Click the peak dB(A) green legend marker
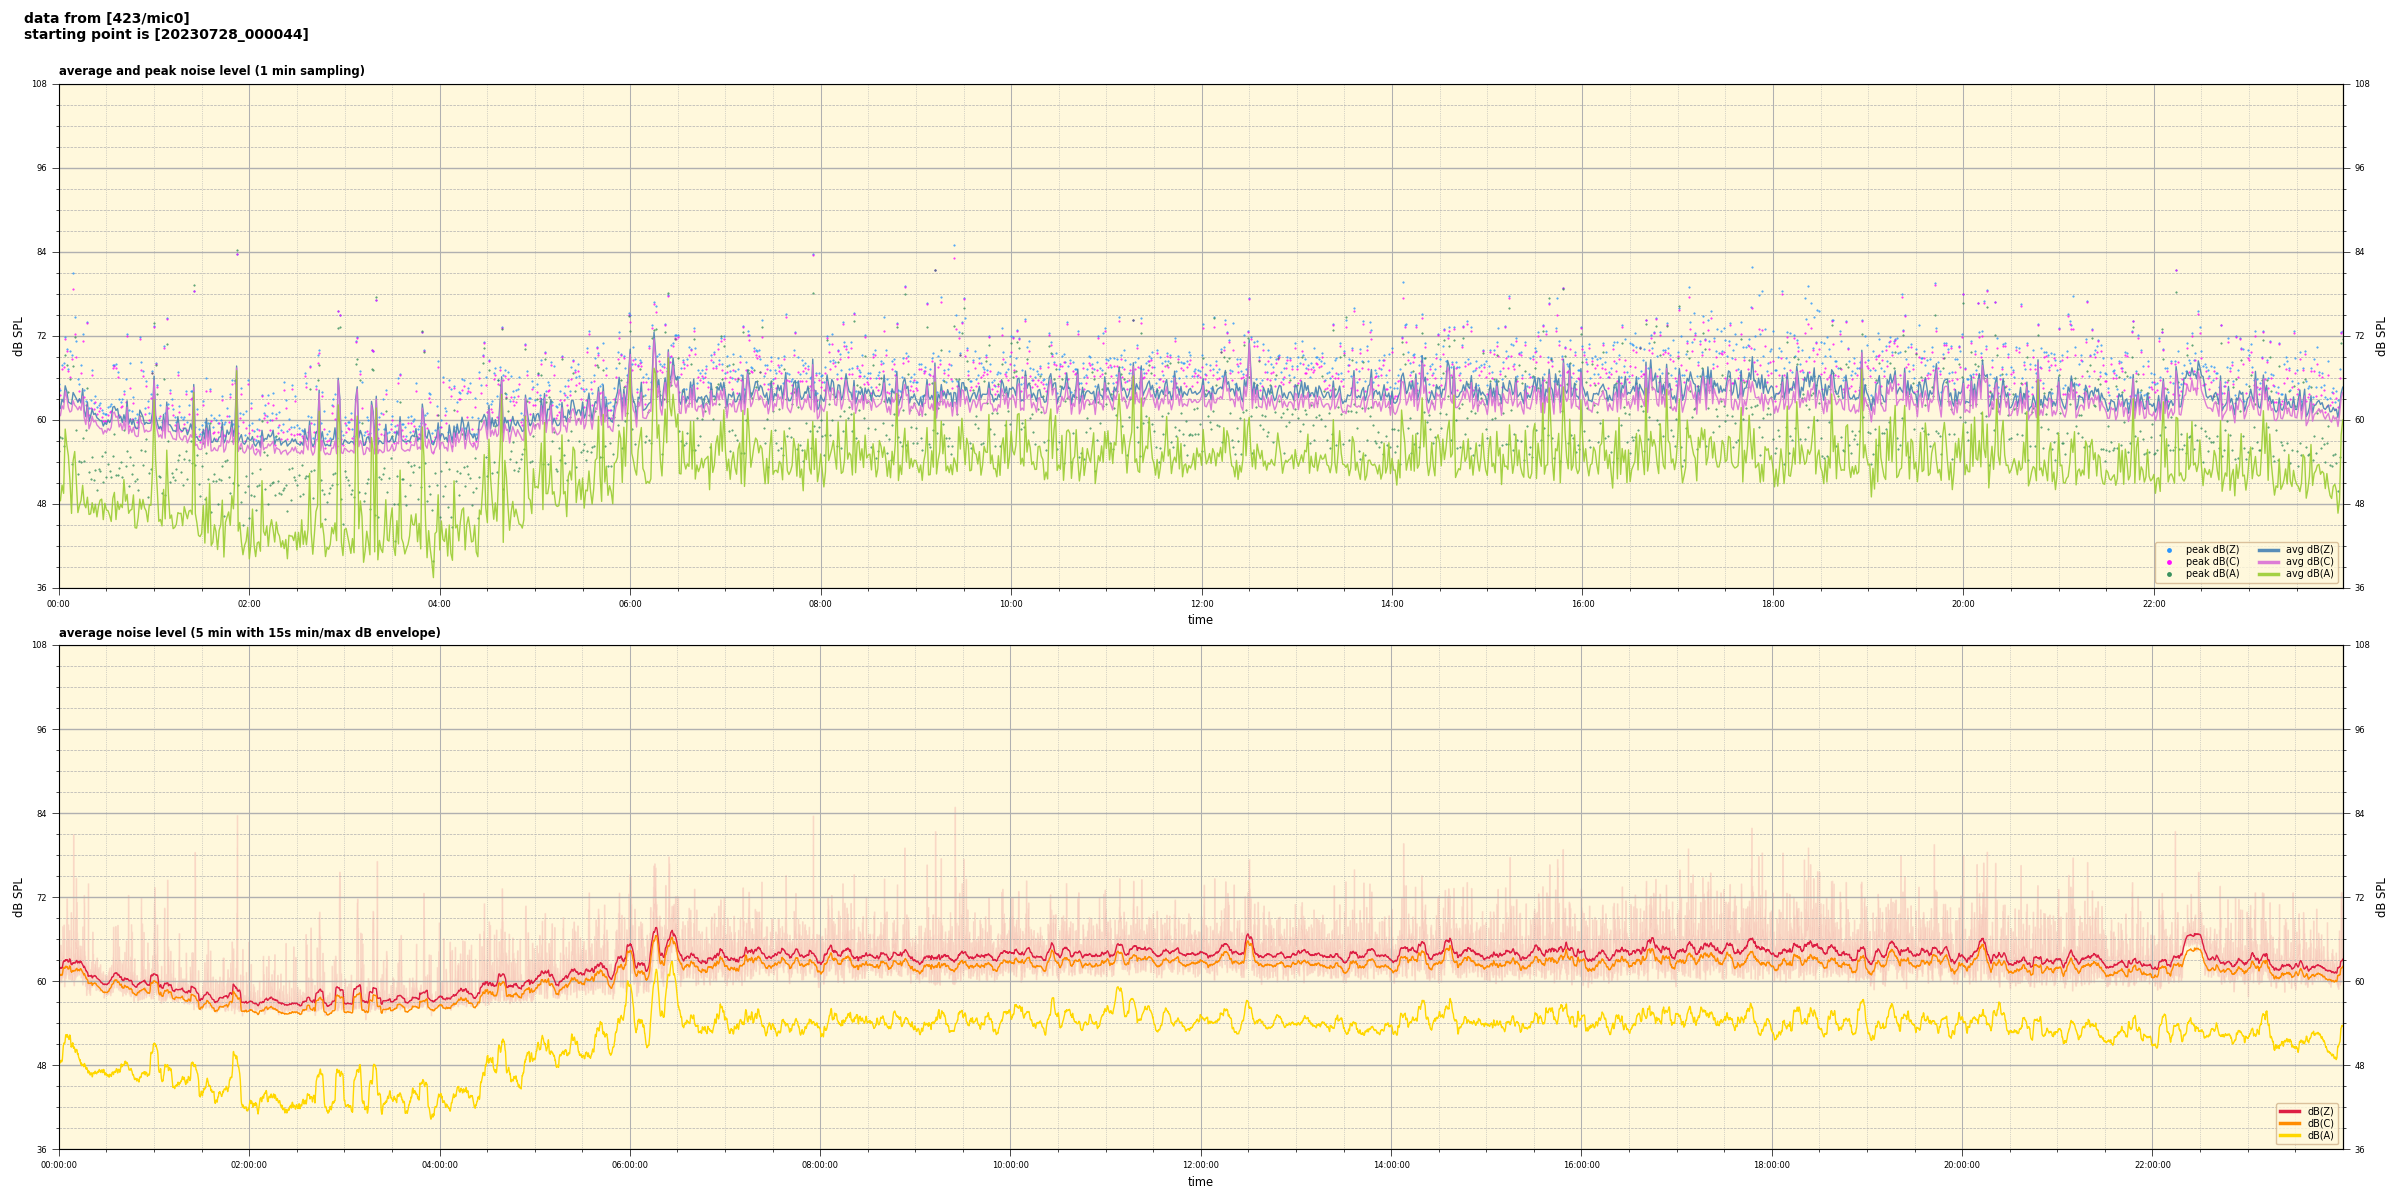 [2169, 574]
